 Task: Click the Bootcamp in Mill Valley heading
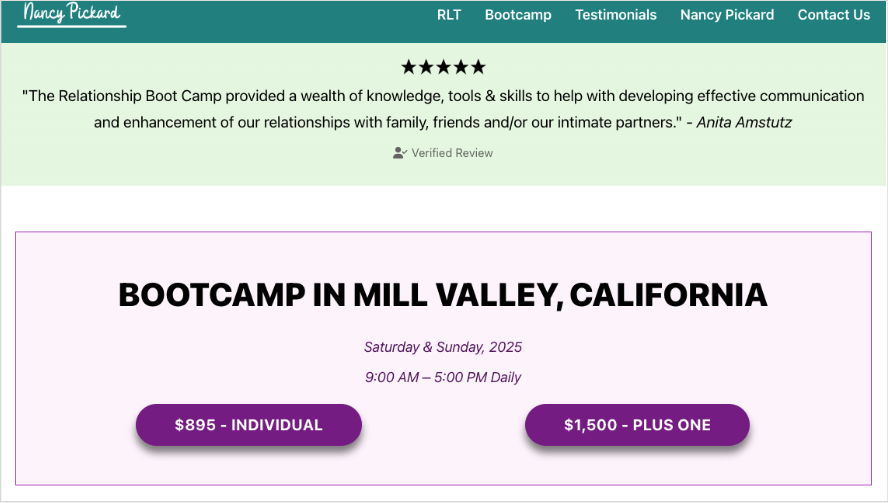(x=443, y=295)
